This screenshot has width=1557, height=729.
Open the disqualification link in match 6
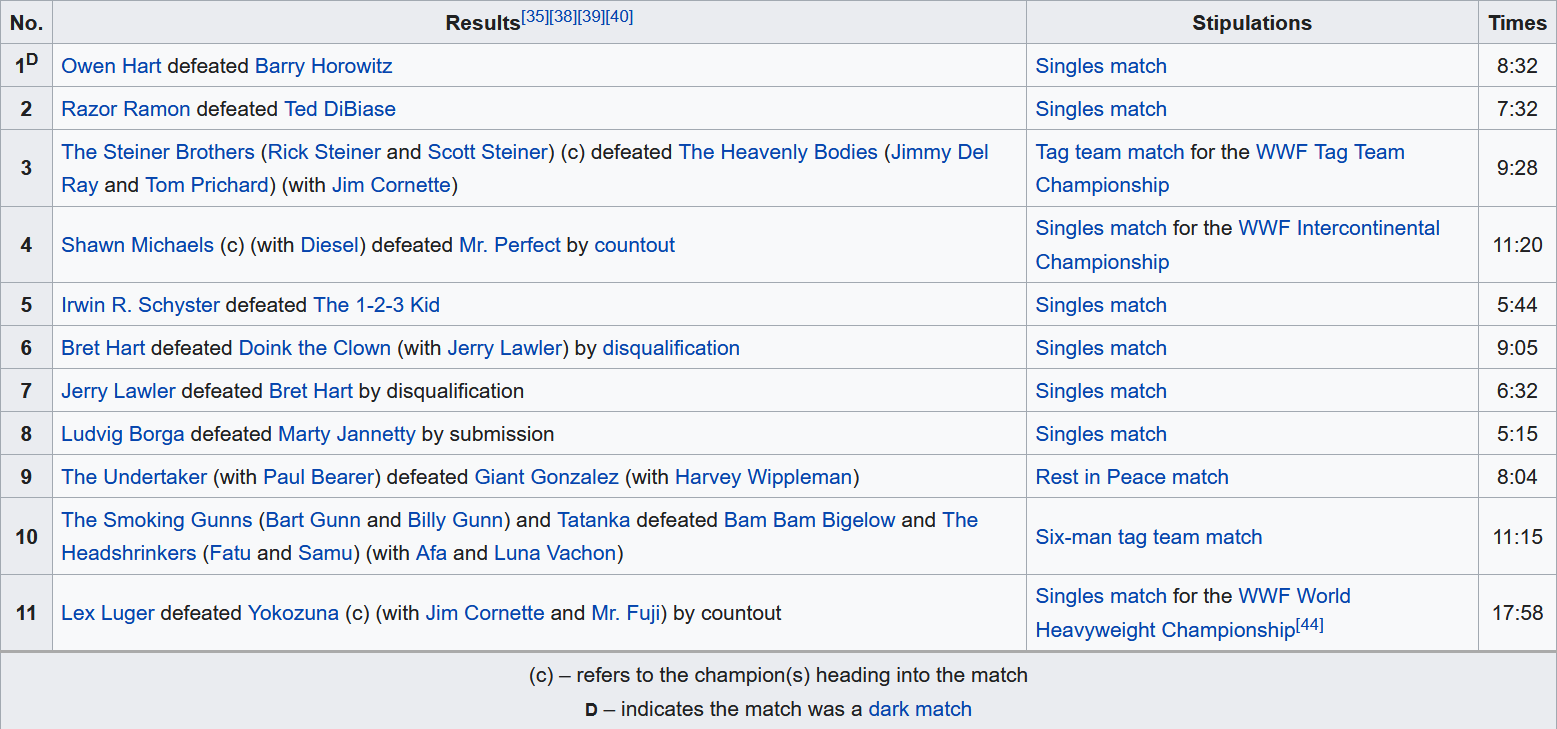671,348
